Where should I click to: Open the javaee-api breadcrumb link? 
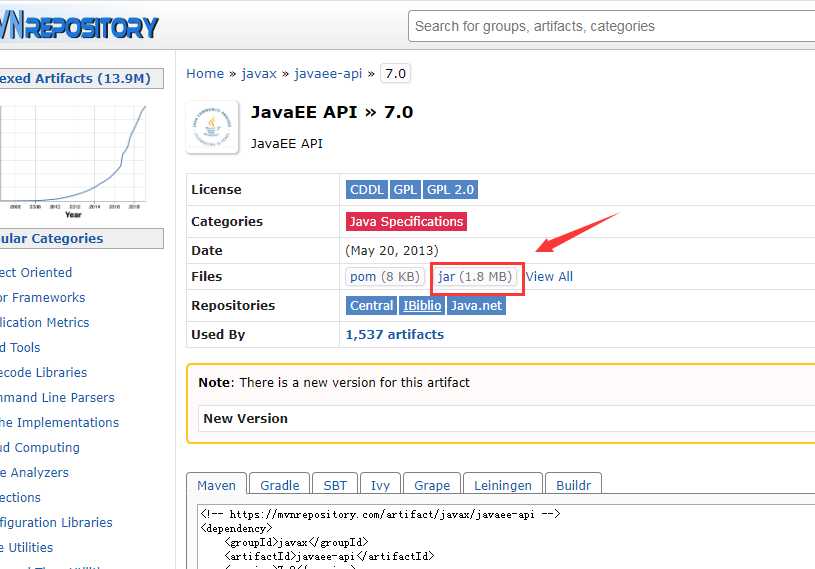coord(328,73)
